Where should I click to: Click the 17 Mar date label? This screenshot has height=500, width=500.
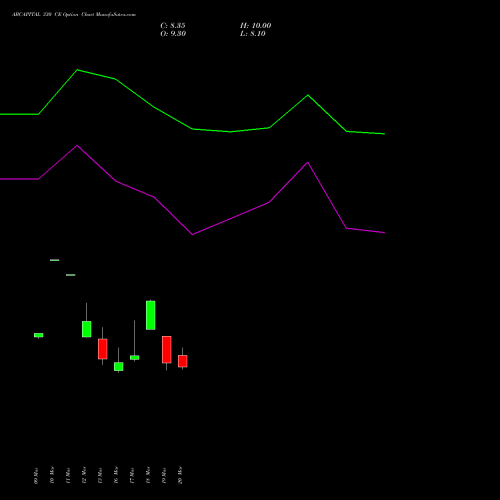(x=132, y=476)
